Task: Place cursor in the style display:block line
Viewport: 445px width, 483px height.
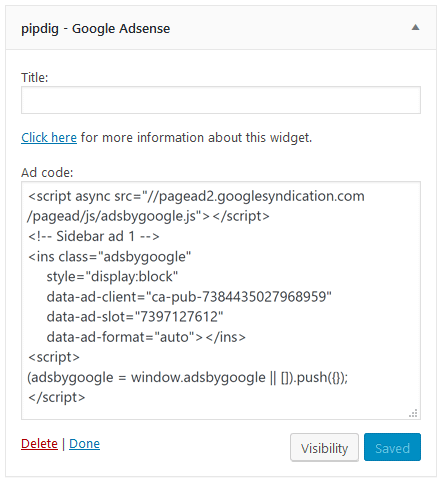Action: coord(112,277)
